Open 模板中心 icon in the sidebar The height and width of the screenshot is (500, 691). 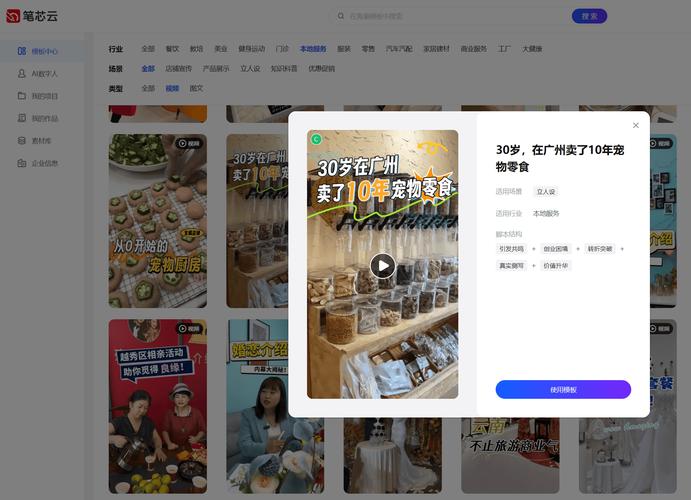point(22,51)
